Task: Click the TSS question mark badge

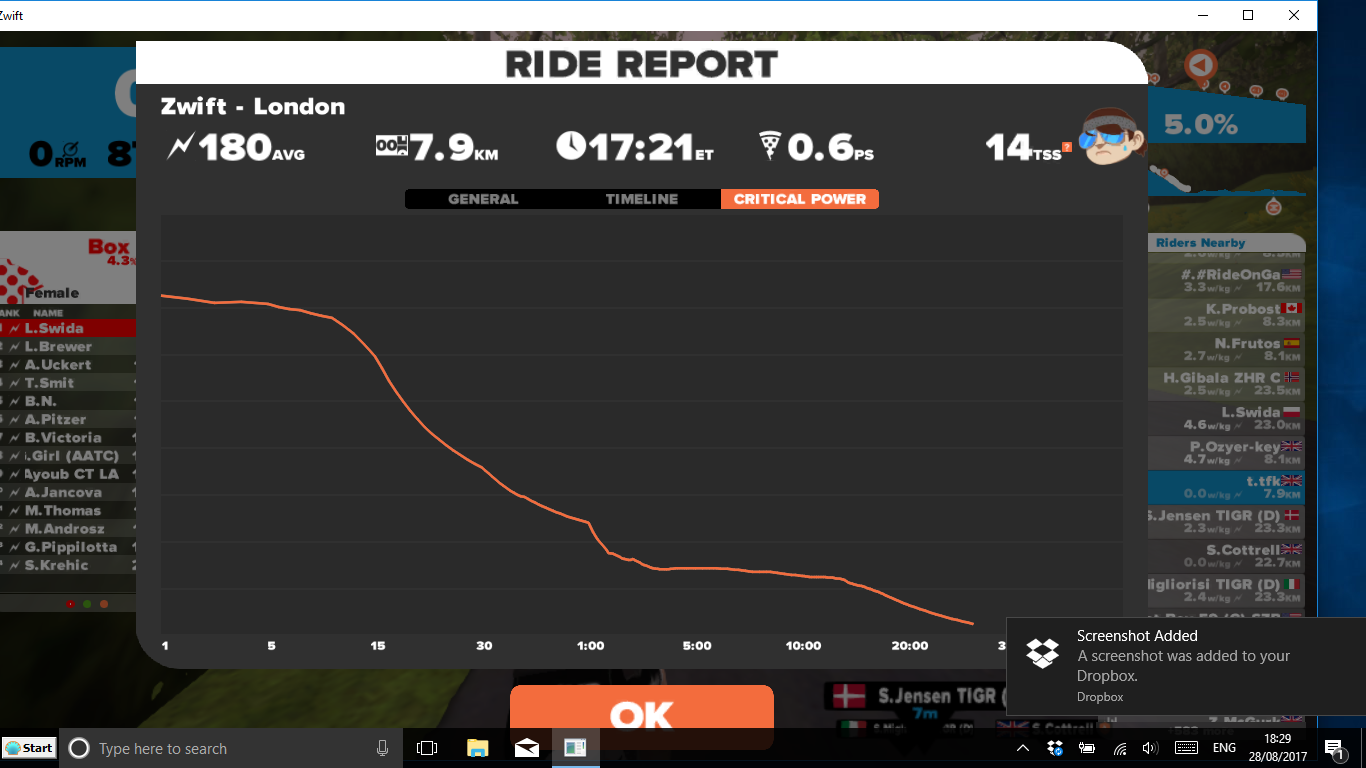Action: (1067, 147)
